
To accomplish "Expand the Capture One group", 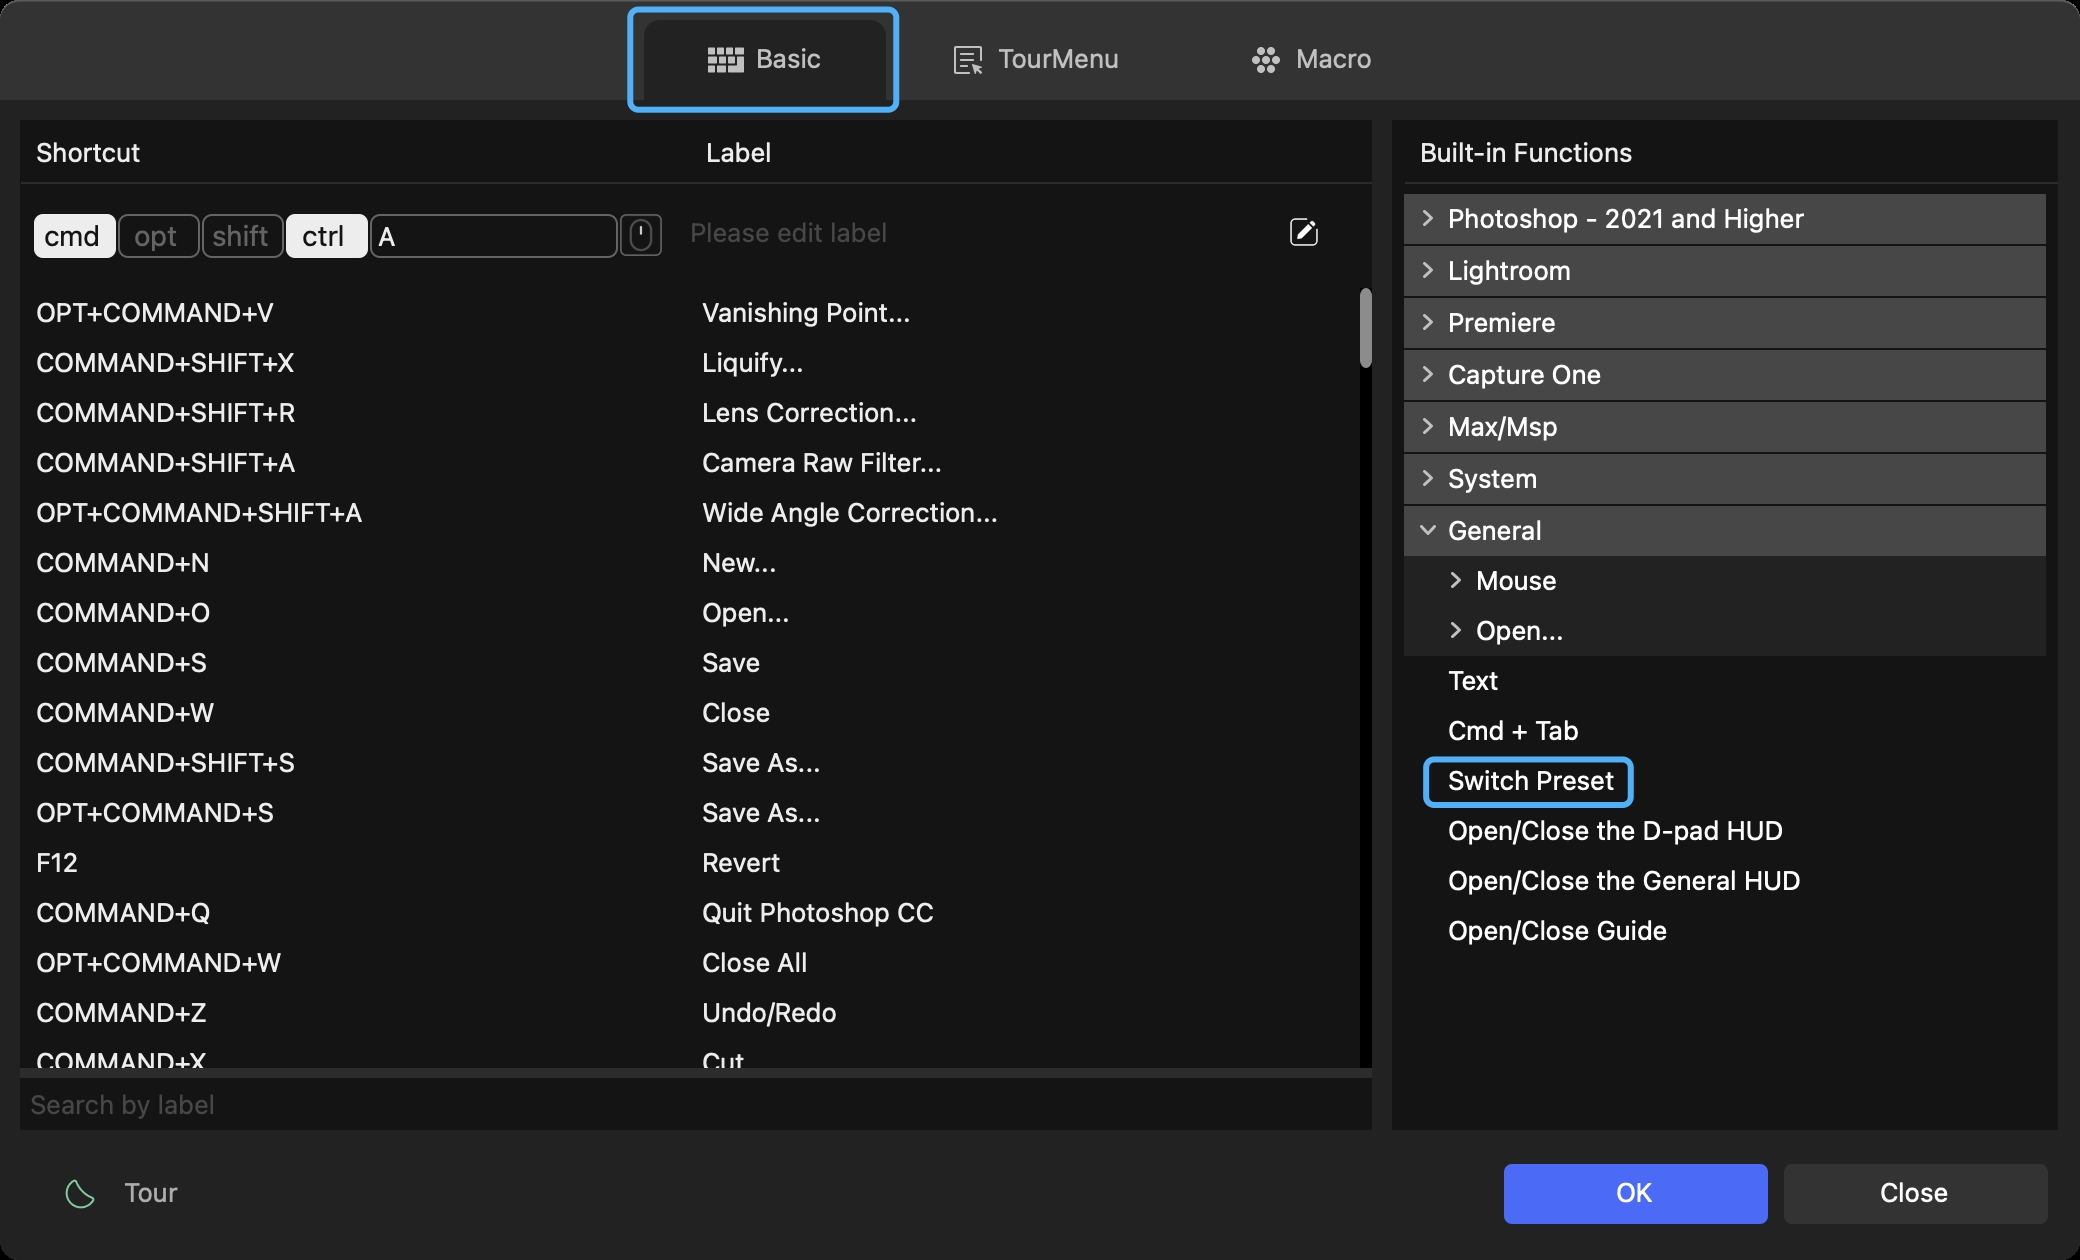I will point(1725,375).
